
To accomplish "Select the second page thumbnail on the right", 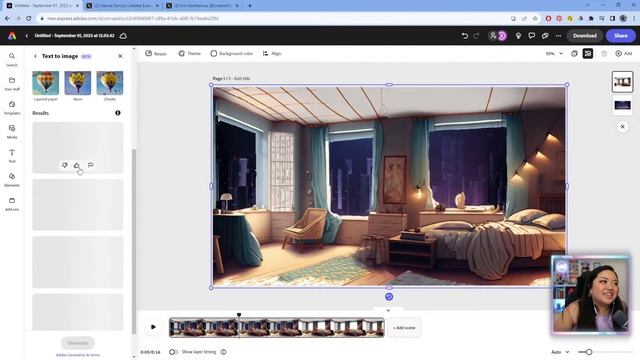I will pyautogui.click(x=622, y=105).
